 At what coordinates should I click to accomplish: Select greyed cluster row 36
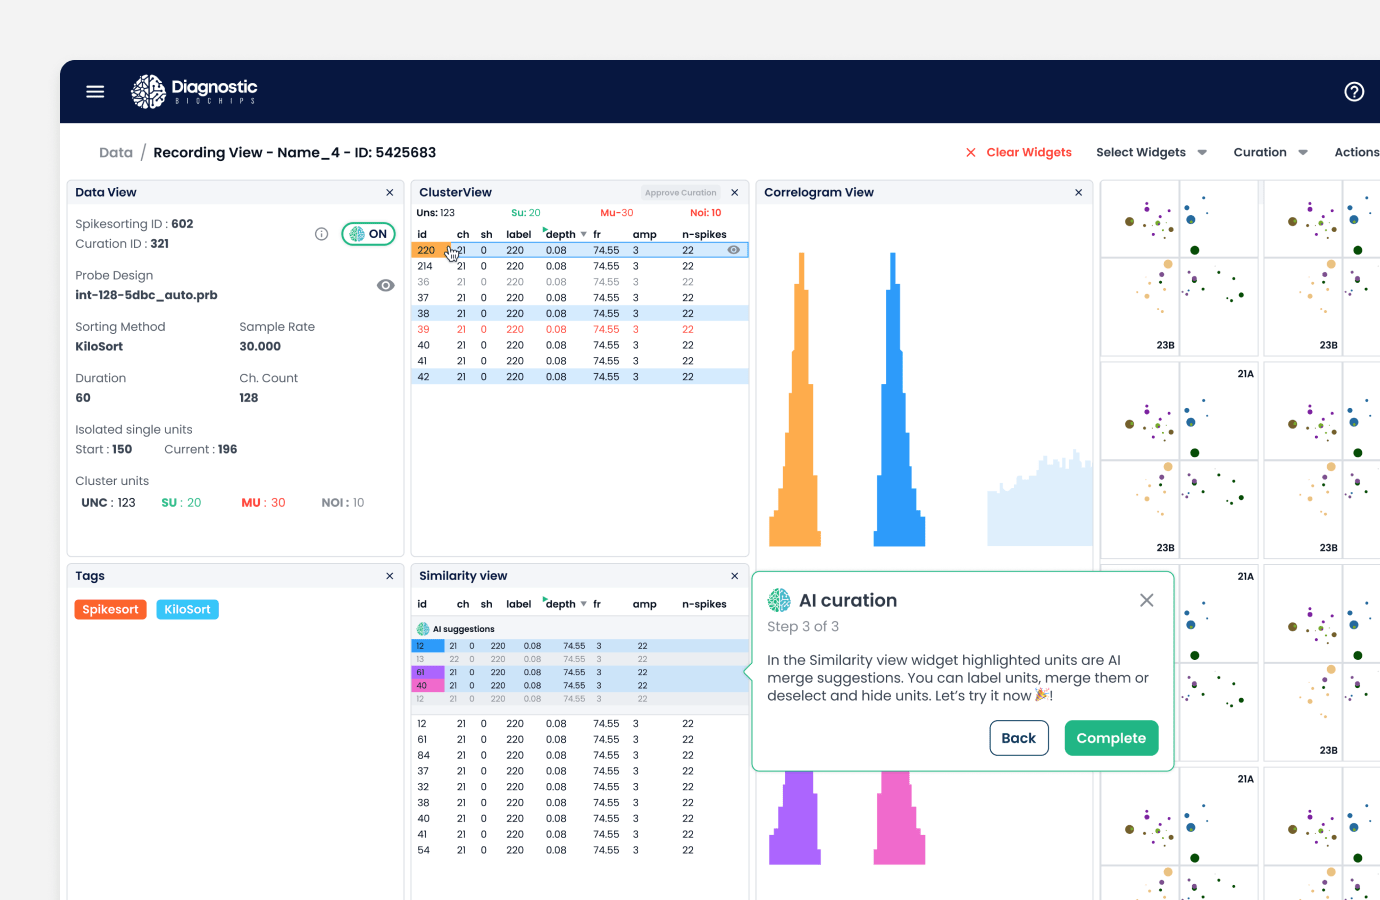(580, 282)
